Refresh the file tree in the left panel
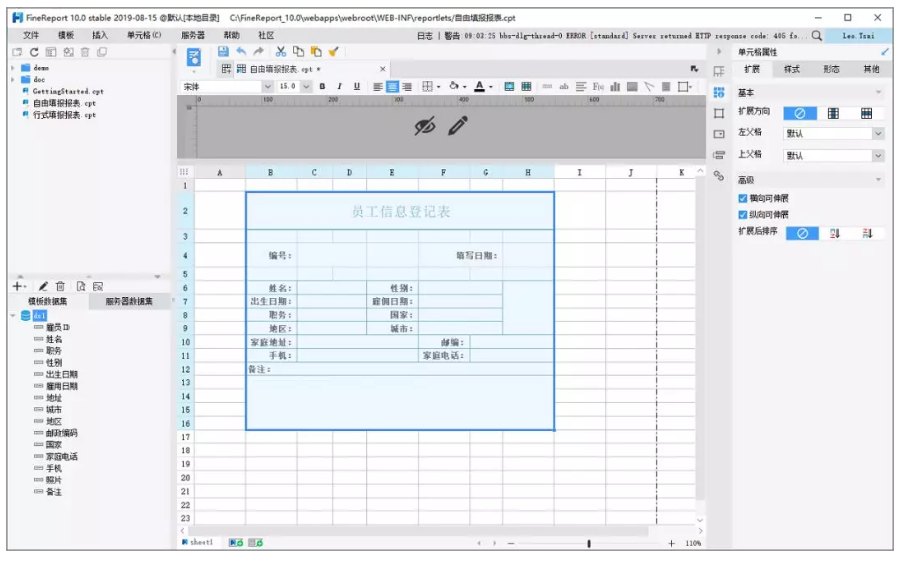 (34, 52)
